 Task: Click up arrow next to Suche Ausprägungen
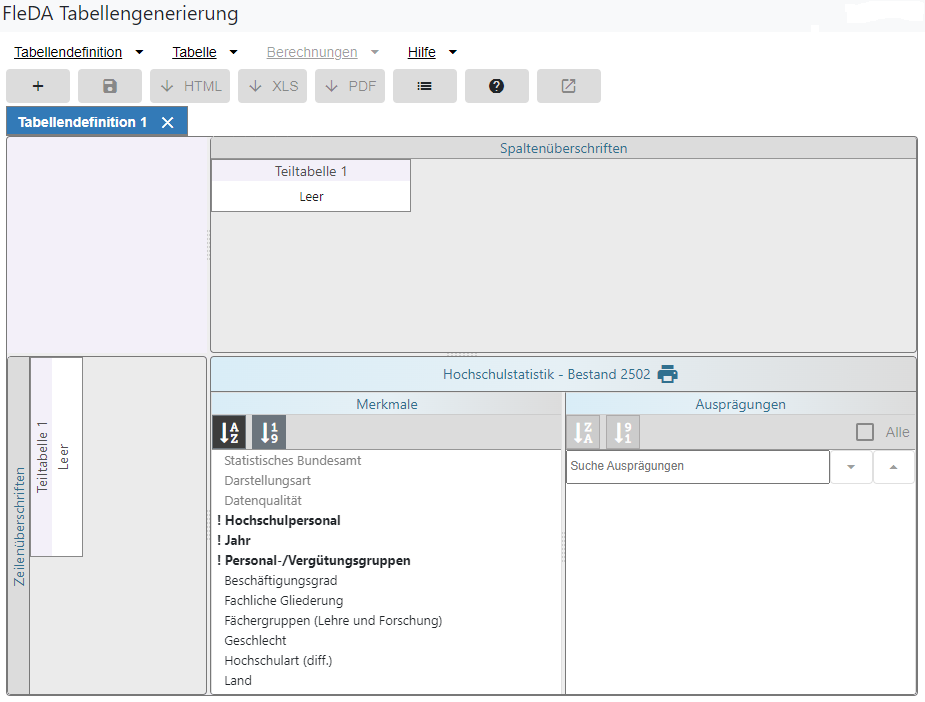893,467
